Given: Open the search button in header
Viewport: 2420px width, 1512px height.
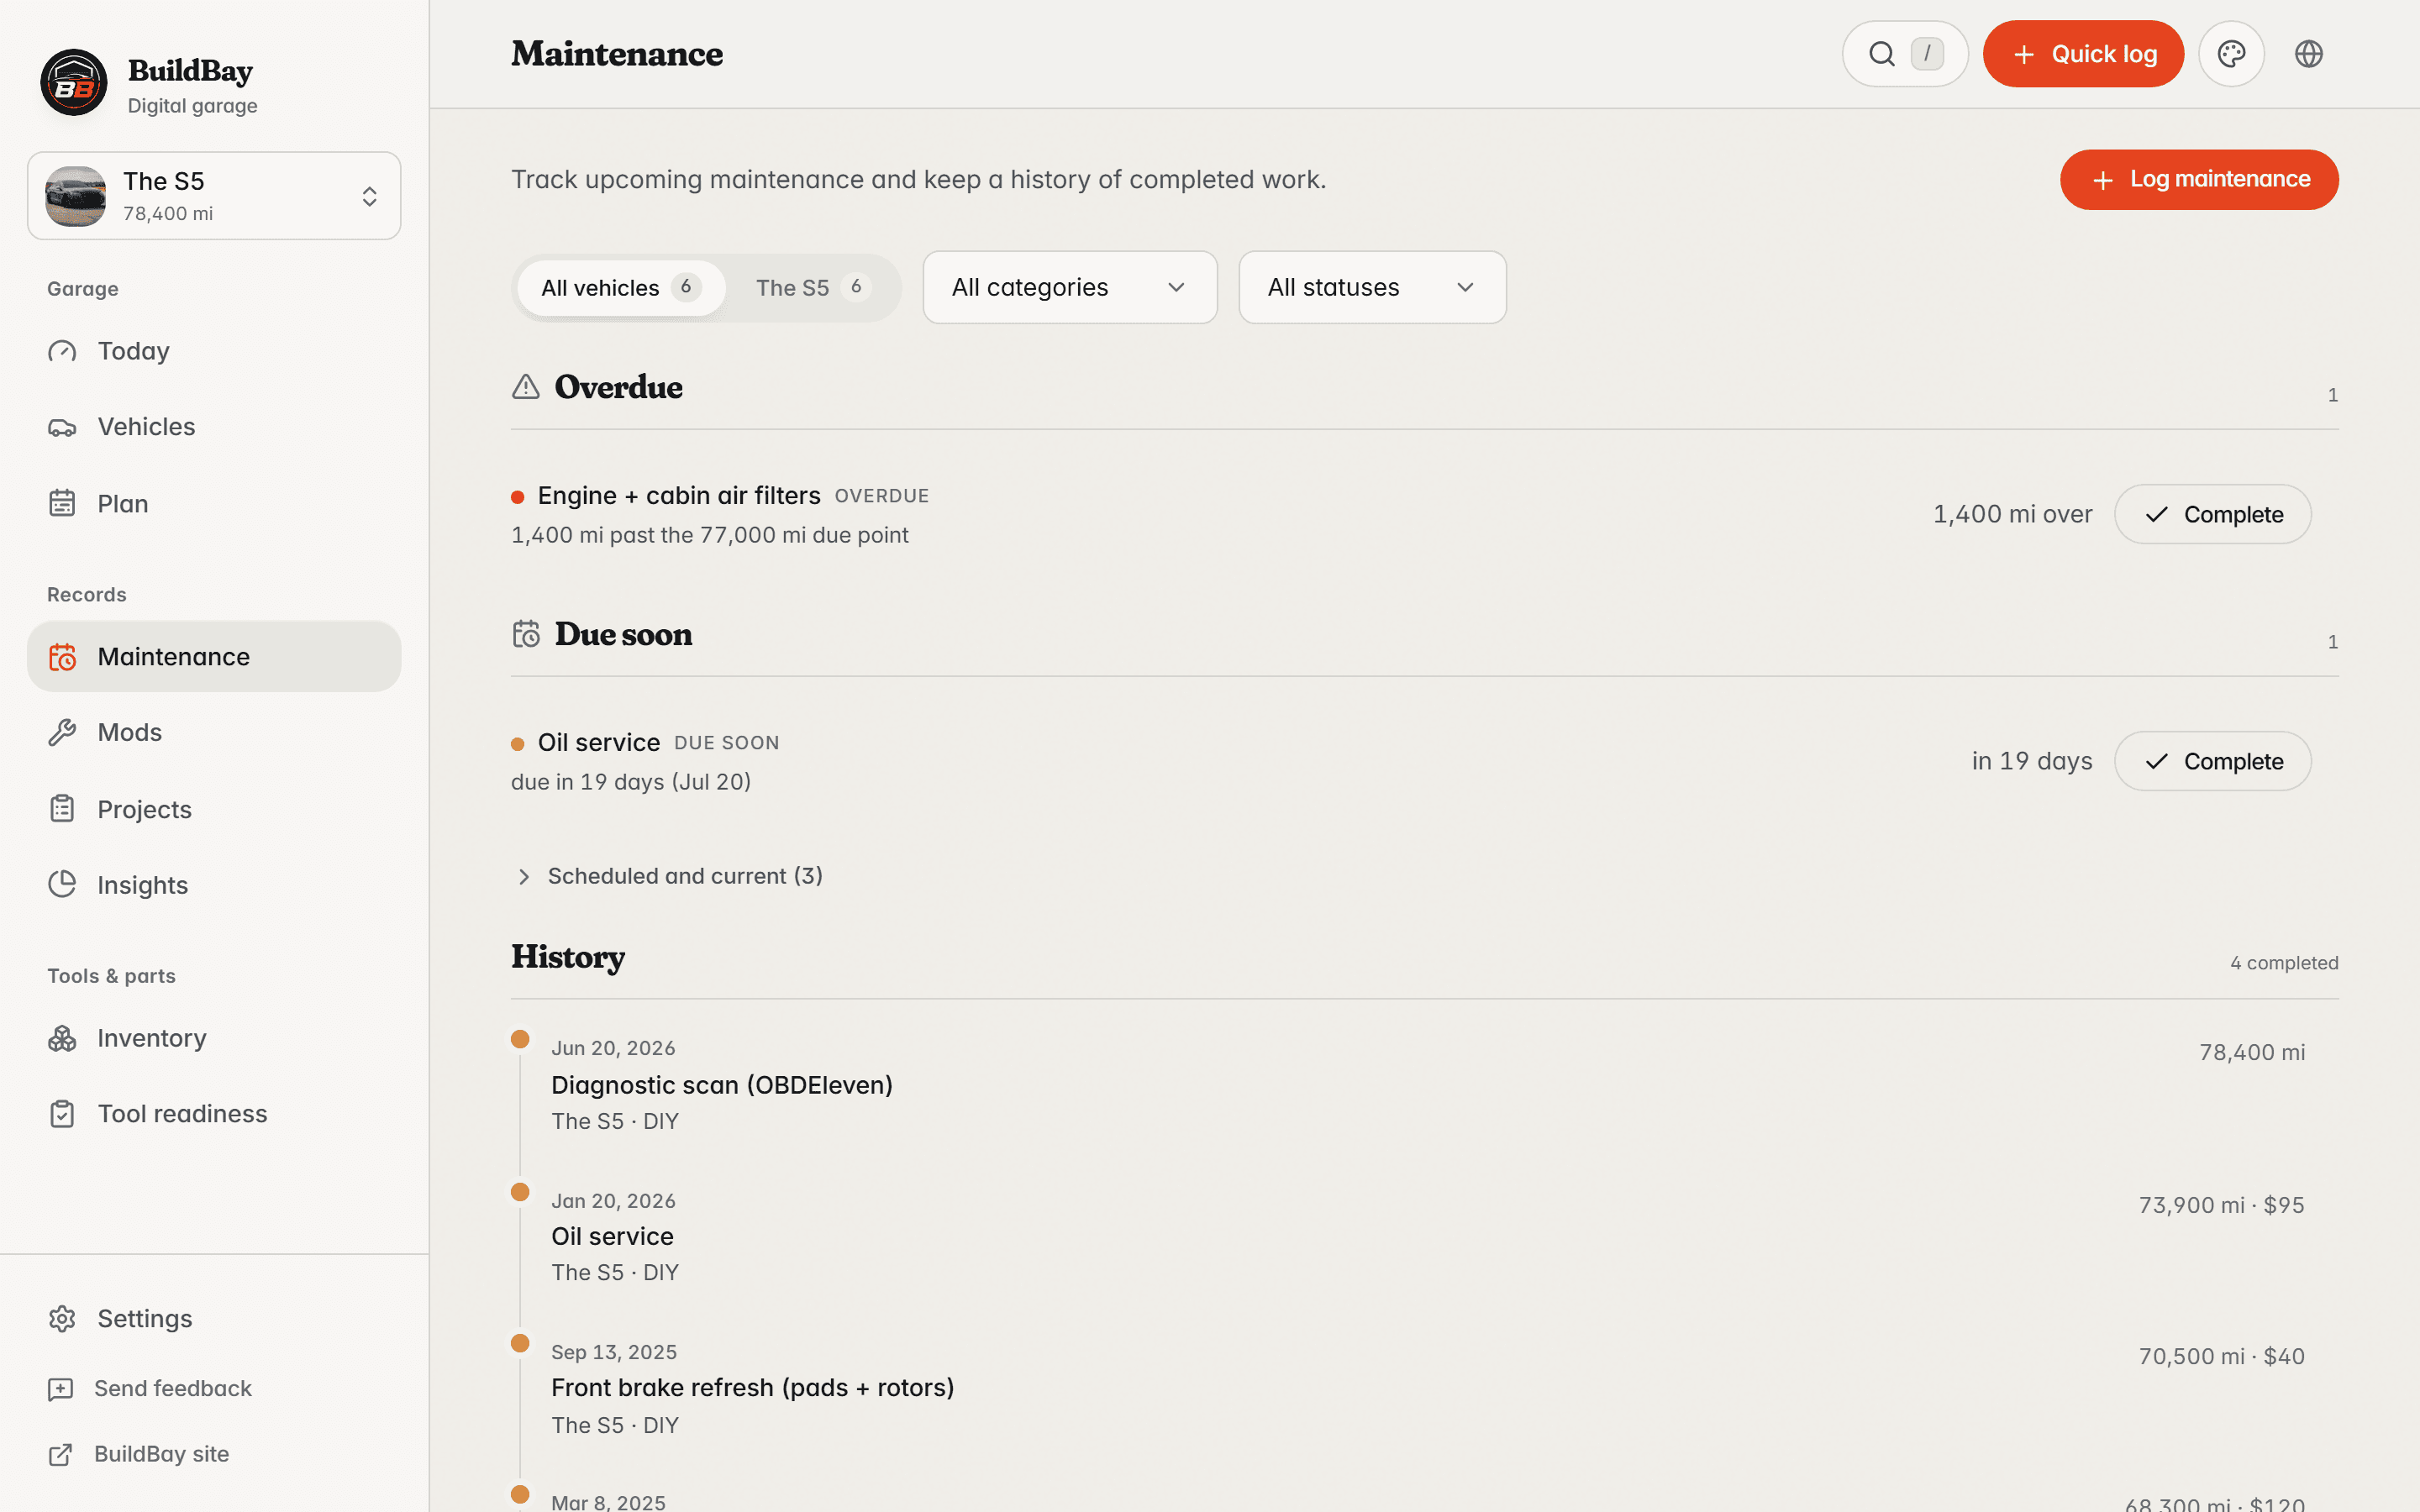Looking at the screenshot, I should click(x=1905, y=54).
